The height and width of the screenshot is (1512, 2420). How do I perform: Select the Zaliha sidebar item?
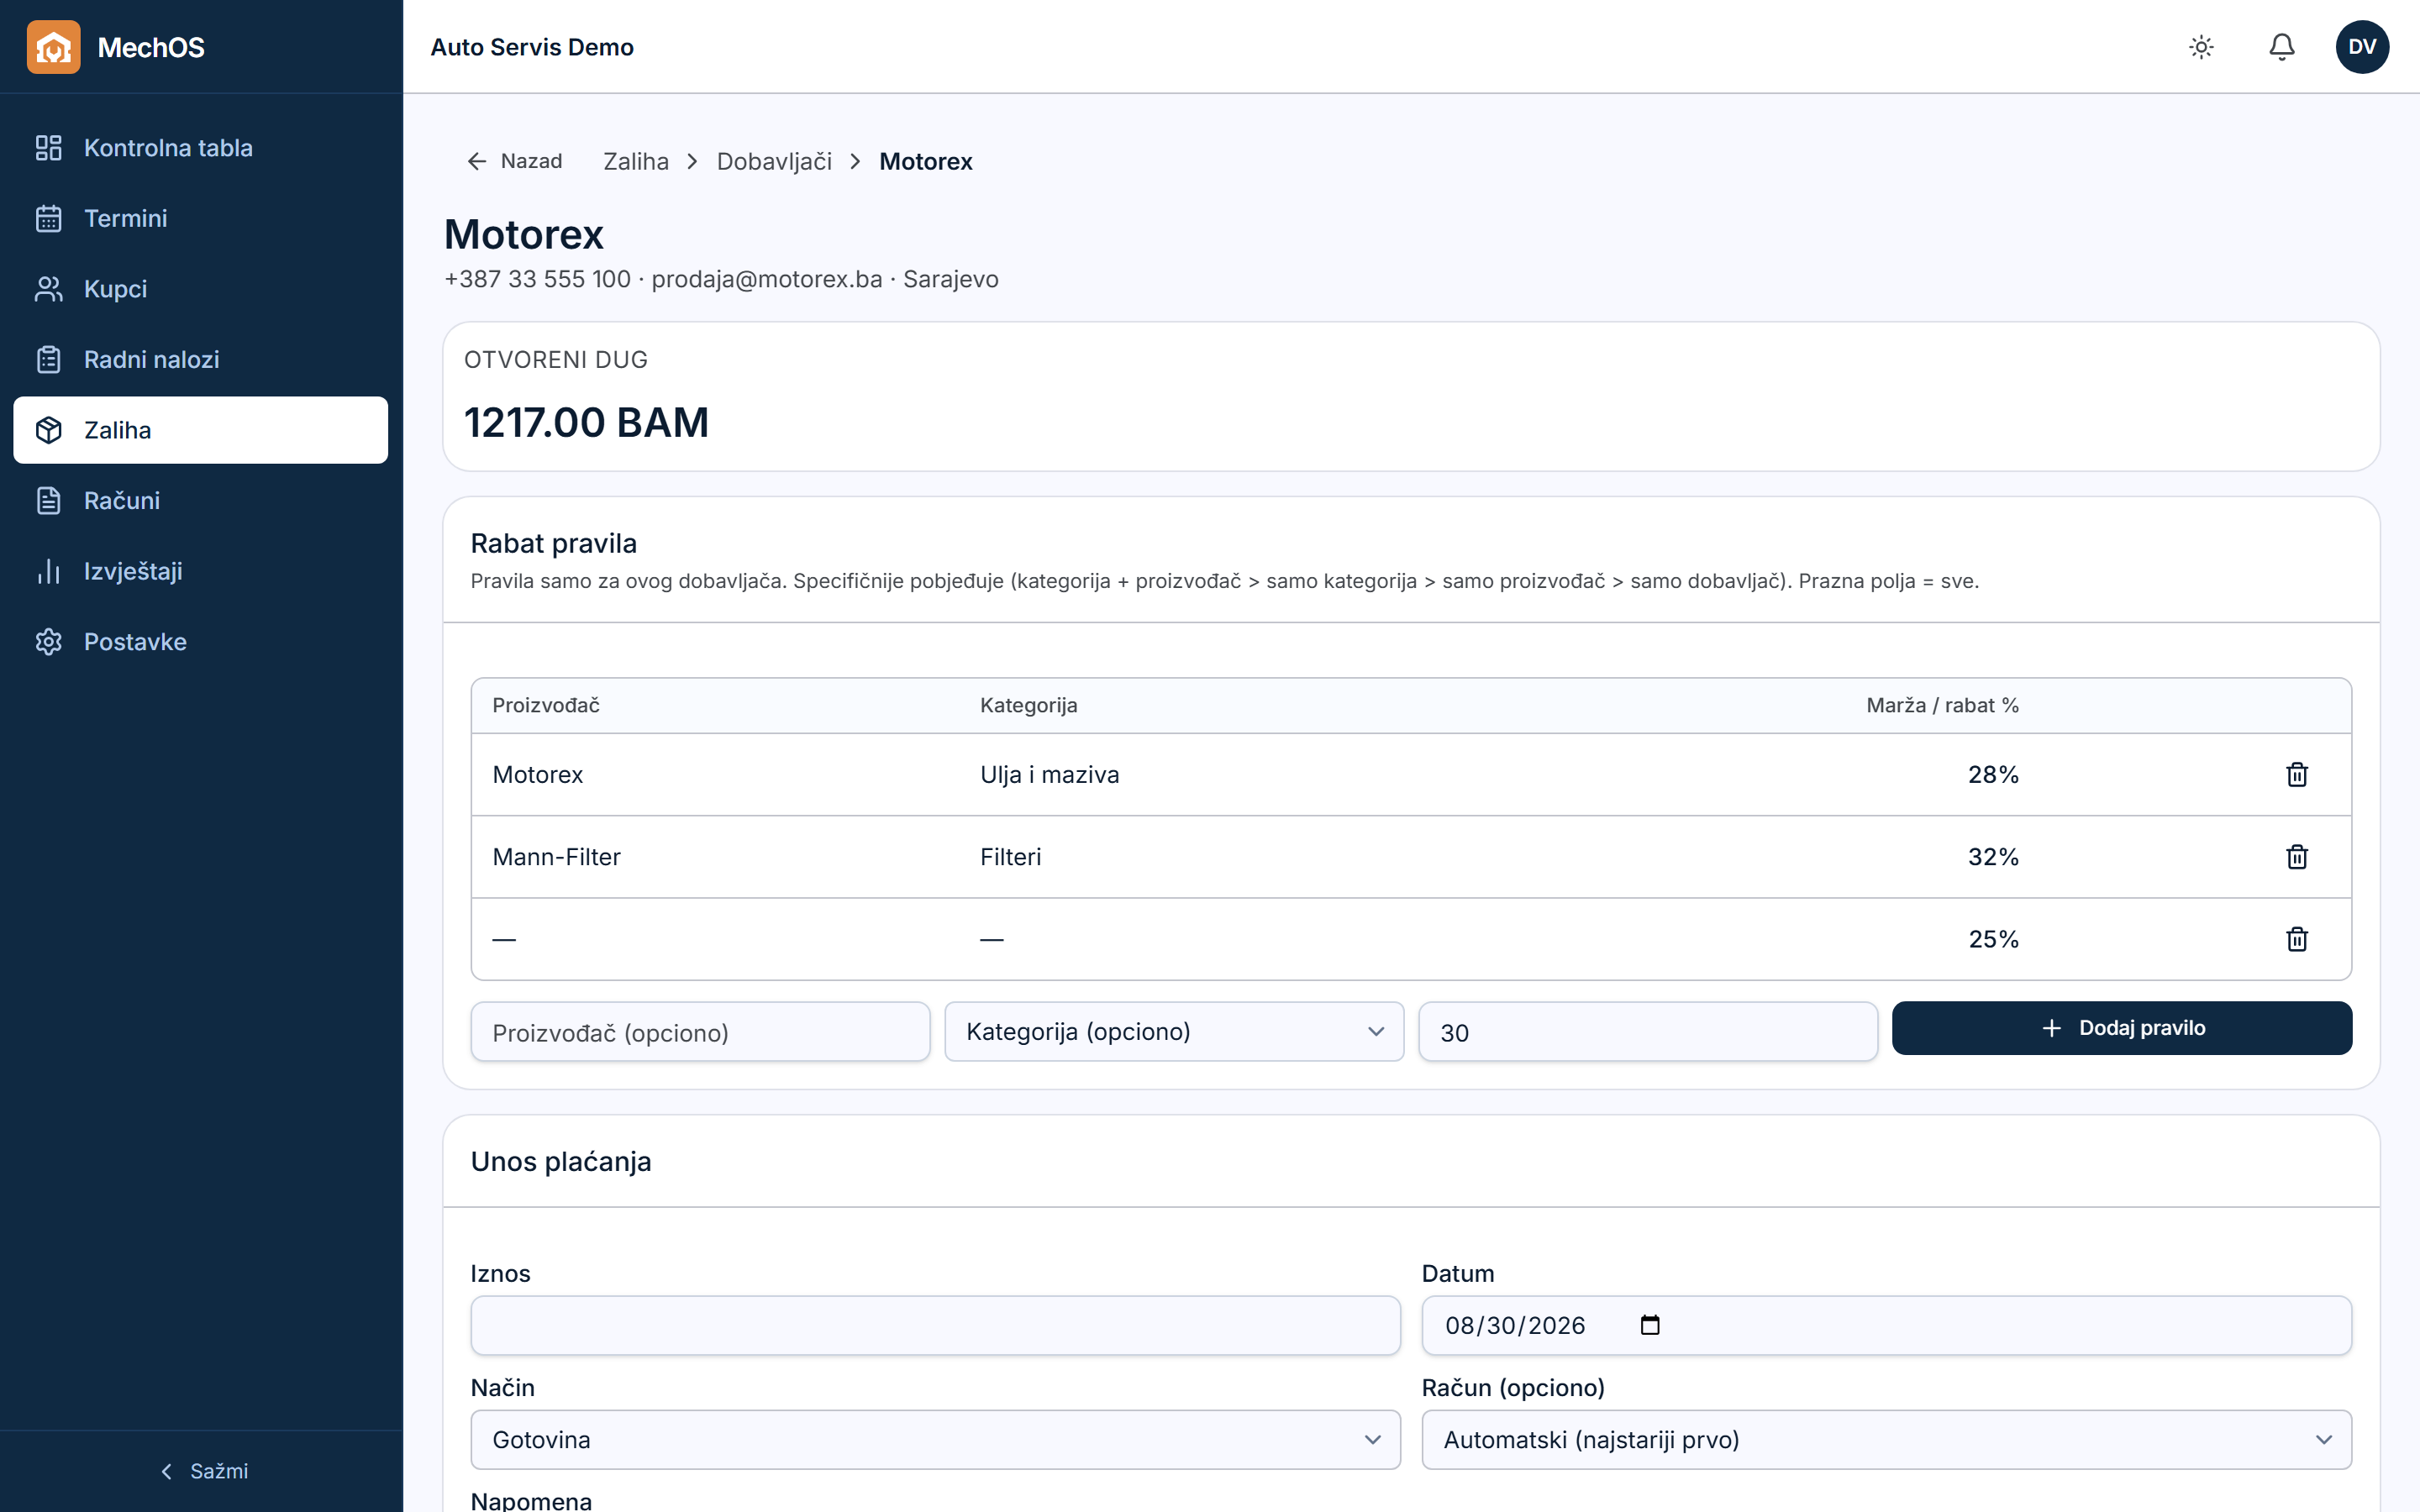coord(200,430)
